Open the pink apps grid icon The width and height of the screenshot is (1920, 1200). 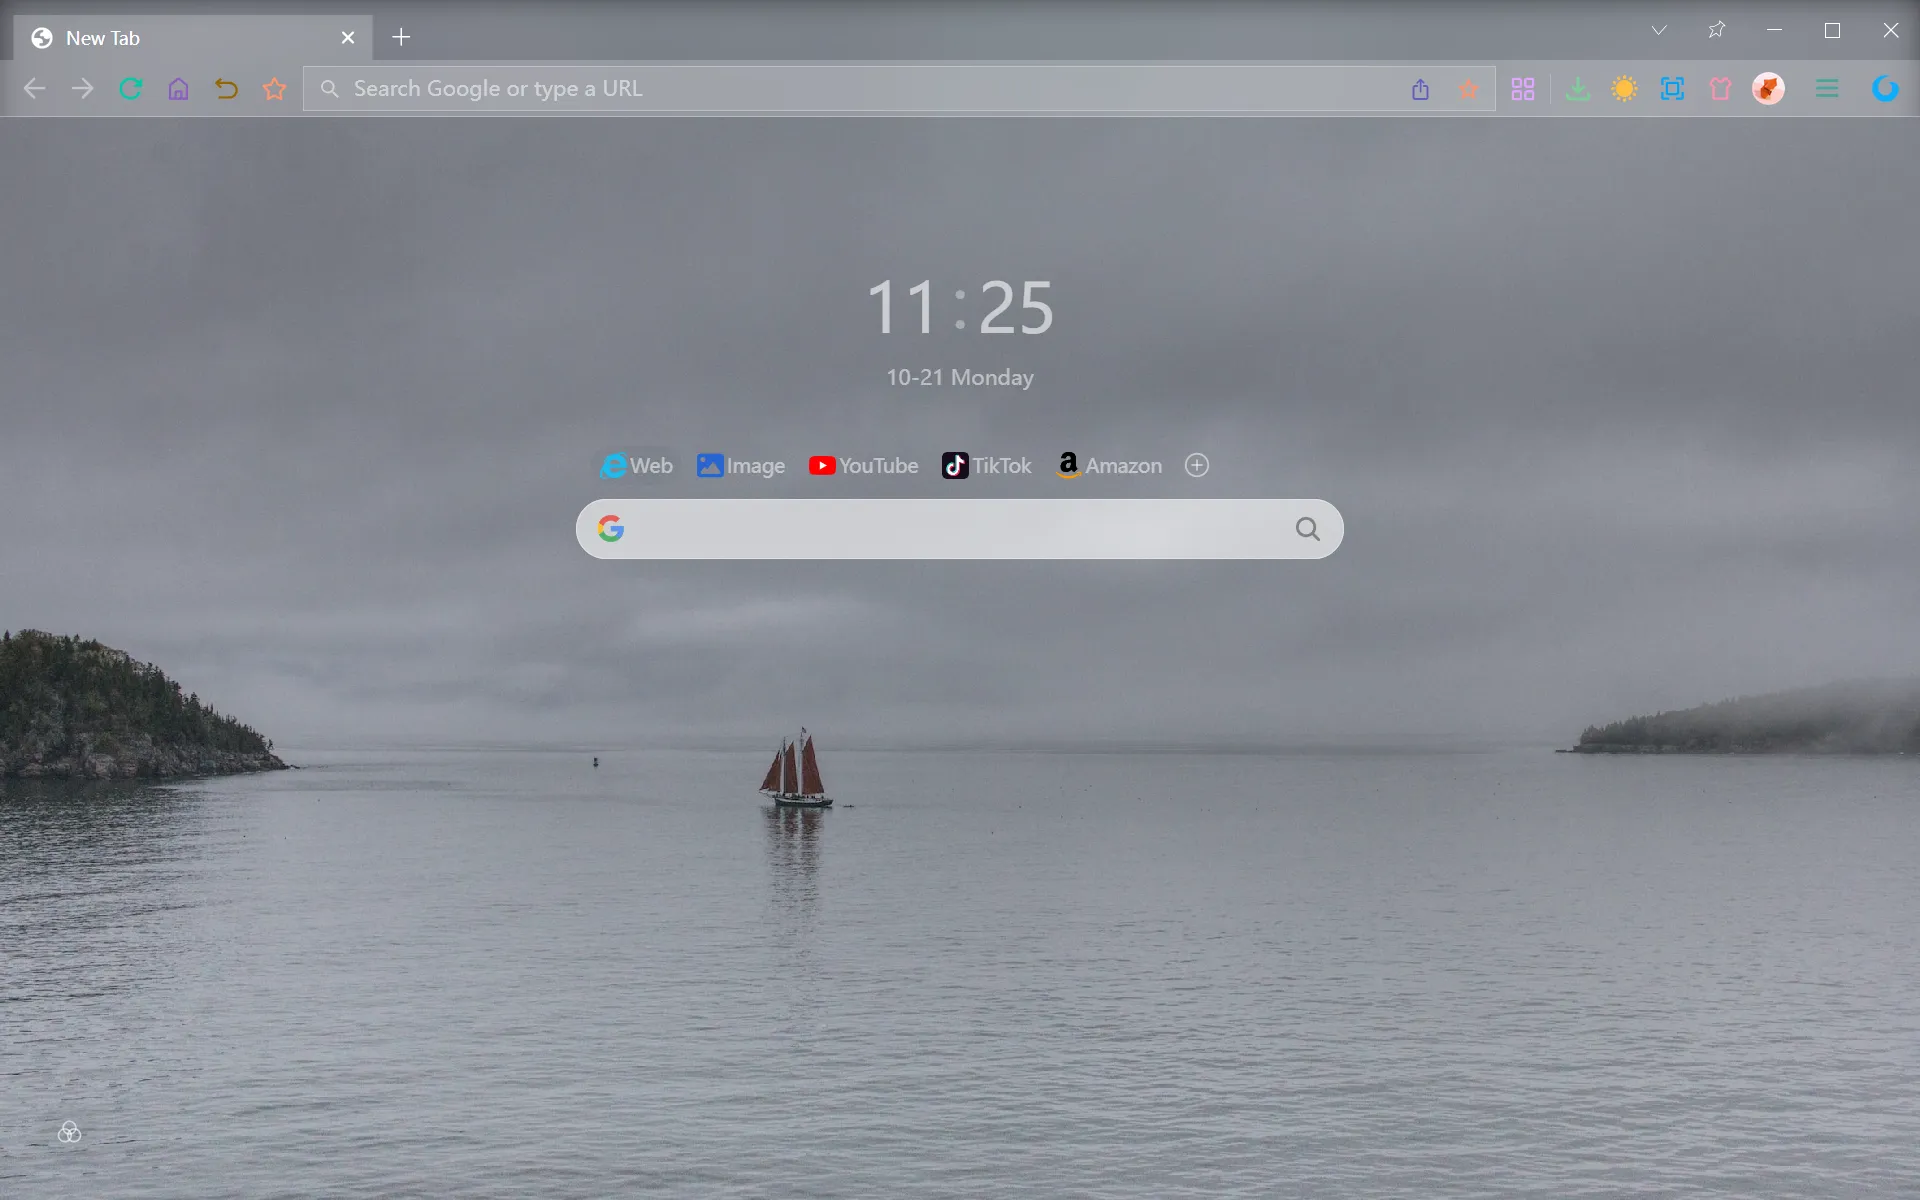pyautogui.click(x=1523, y=89)
